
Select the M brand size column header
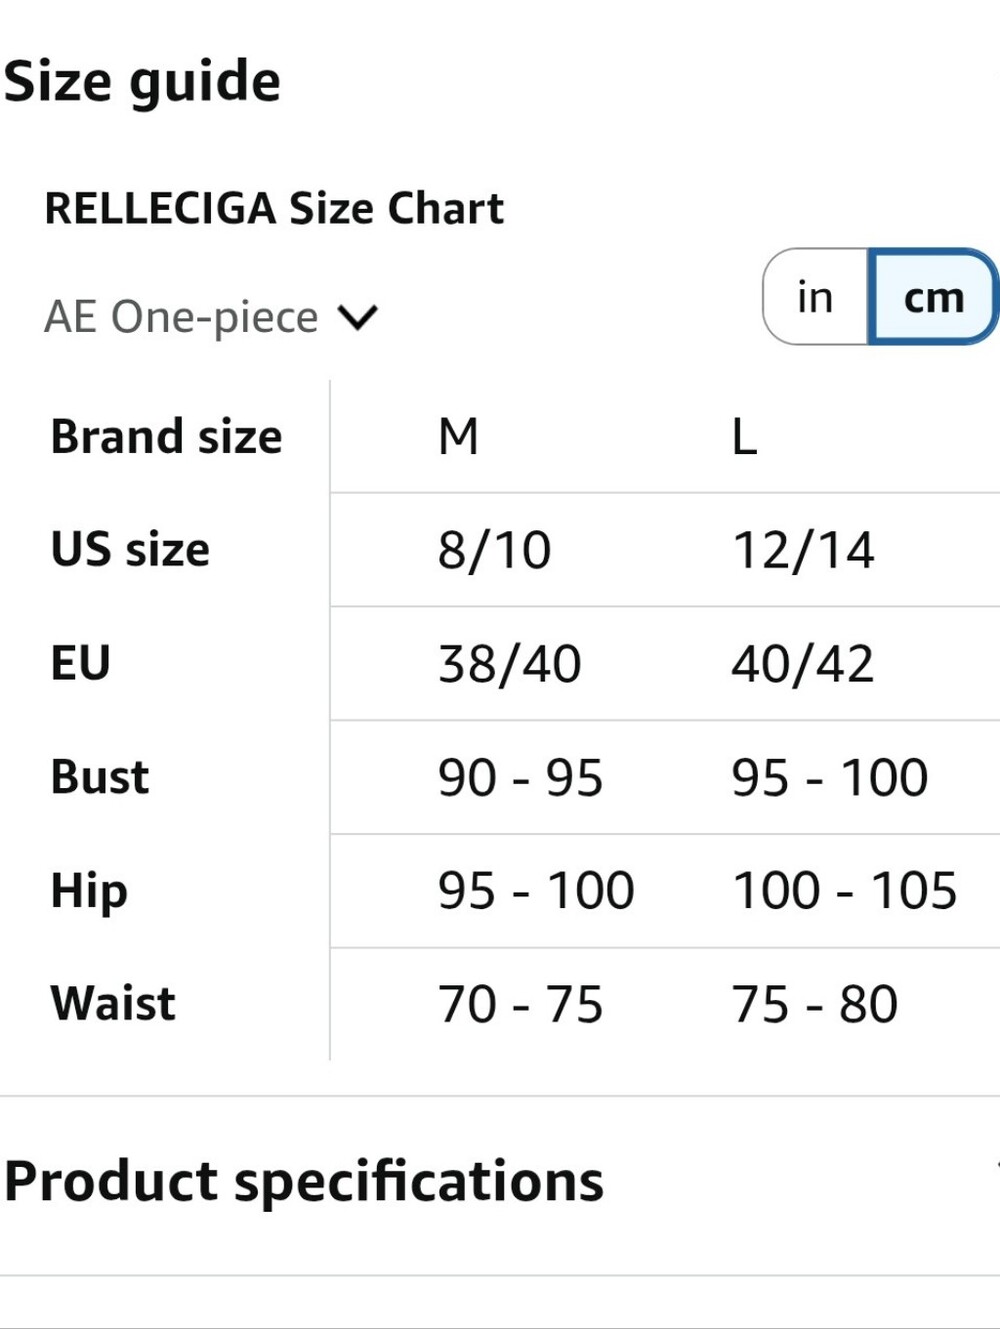coord(459,437)
